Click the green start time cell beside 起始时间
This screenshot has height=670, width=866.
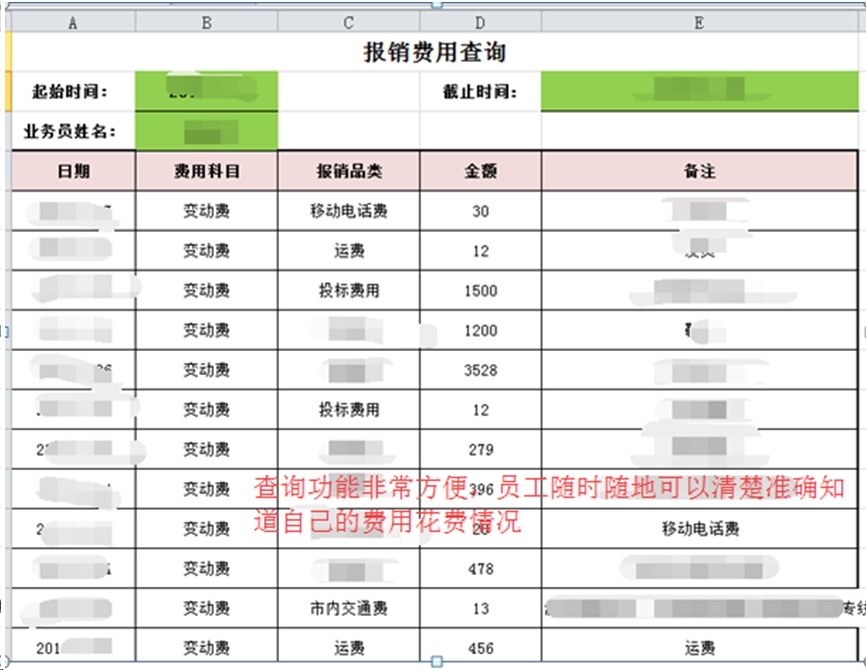point(206,92)
